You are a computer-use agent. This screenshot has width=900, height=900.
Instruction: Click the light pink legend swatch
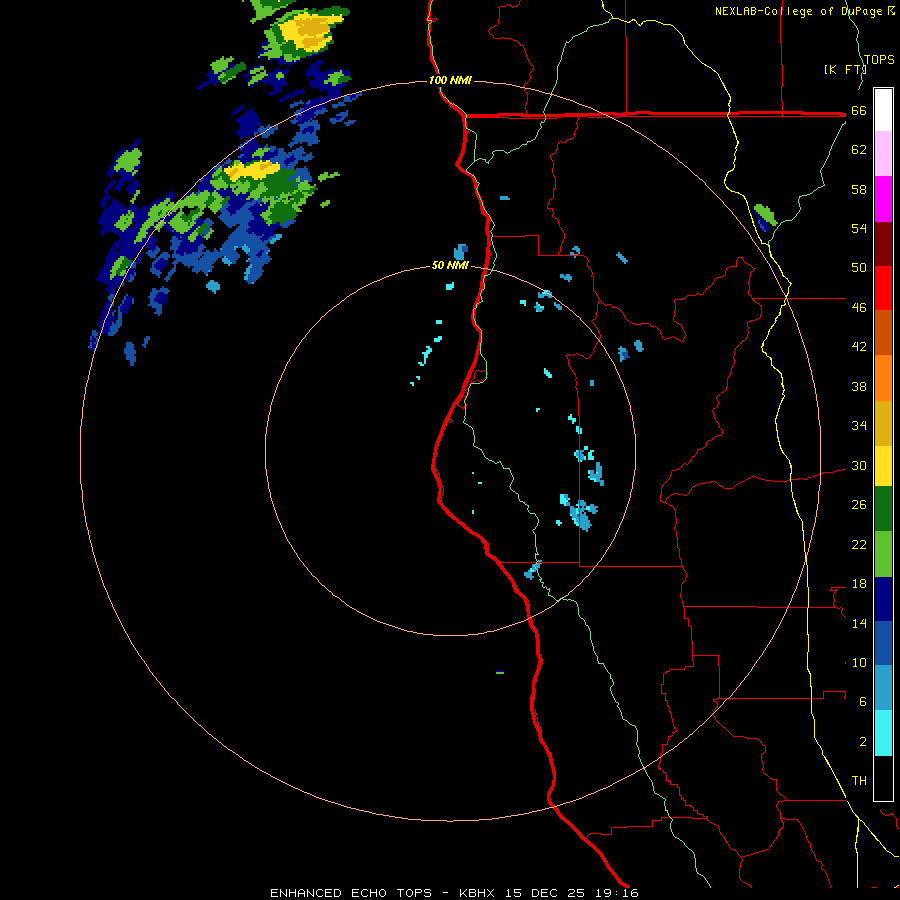click(883, 153)
